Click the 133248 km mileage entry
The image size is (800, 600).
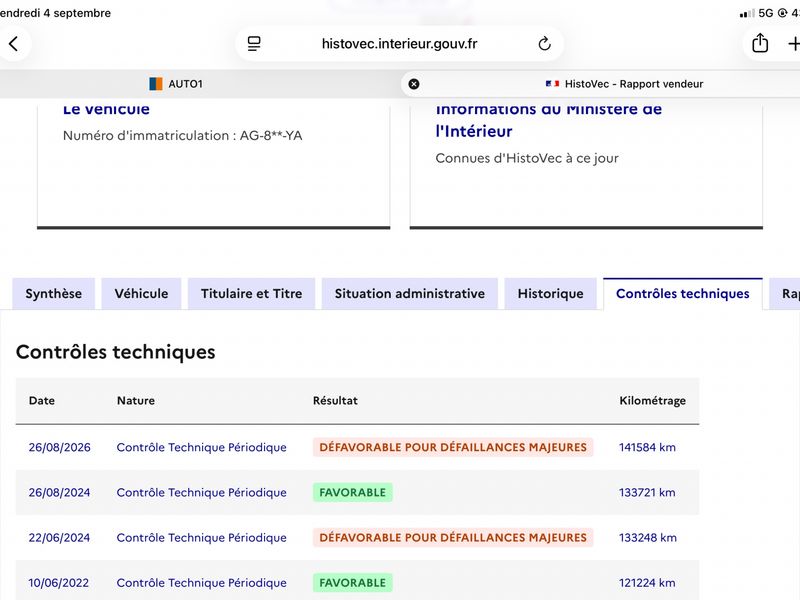click(647, 538)
